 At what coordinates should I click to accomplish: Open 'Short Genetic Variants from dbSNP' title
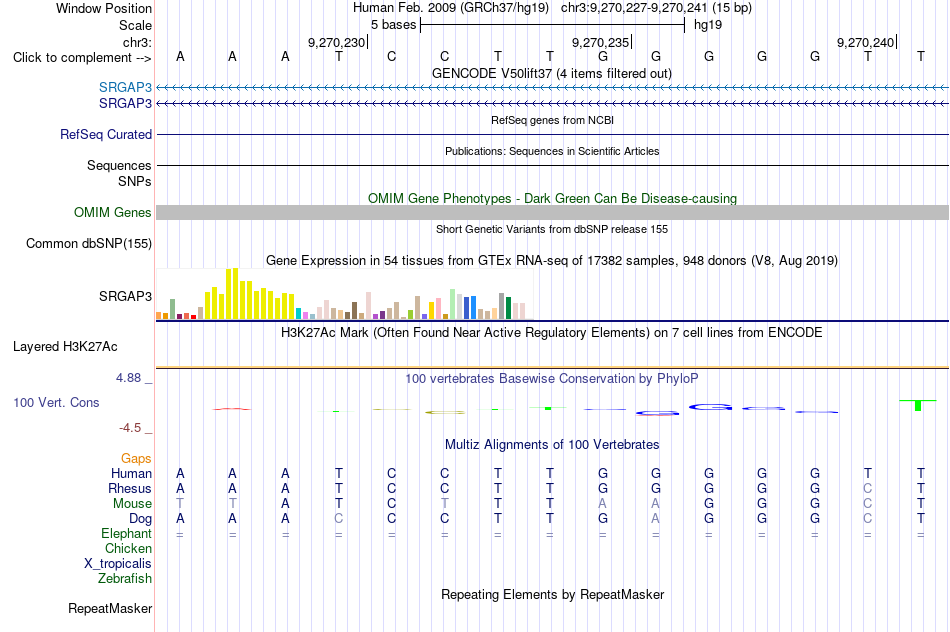552,230
